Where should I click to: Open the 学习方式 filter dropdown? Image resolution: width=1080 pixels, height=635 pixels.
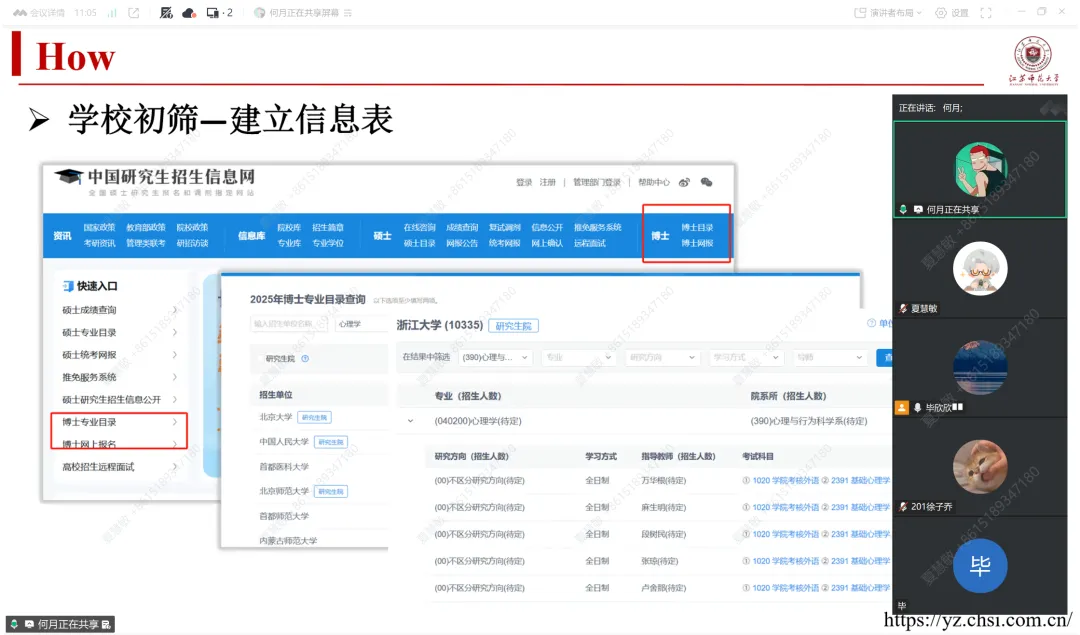745,357
